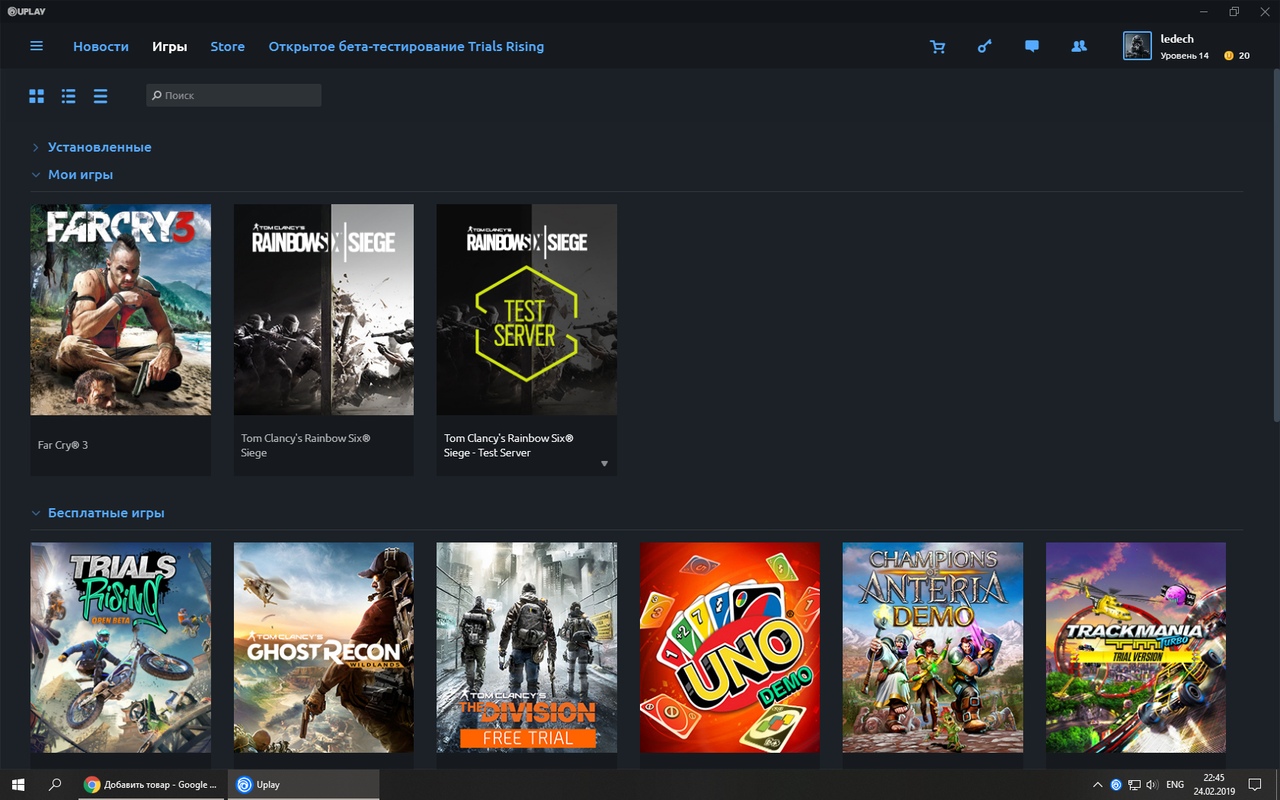Click the Uplay system tray icon
This screenshot has width=1280, height=800.
pos(1116,785)
